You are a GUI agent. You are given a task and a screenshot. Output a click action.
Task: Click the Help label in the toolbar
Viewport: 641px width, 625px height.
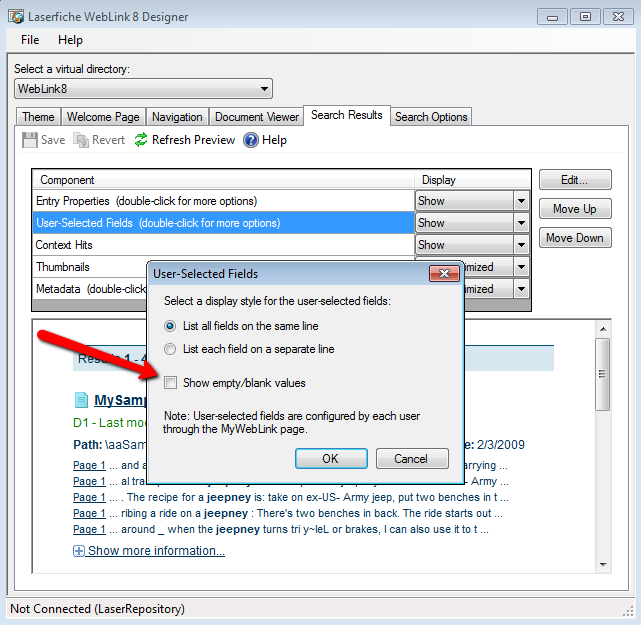(x=274, y=140)
